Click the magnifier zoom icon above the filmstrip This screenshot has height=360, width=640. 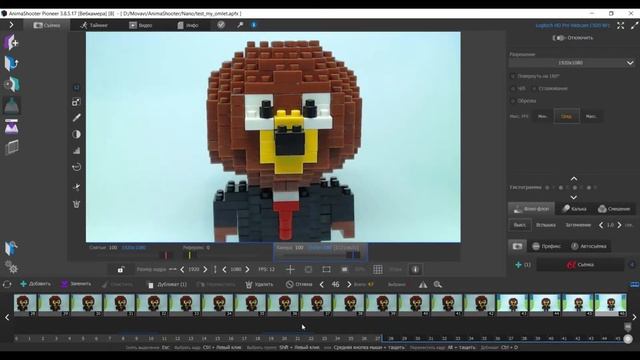pyautogui.click(x=438, y=284)
